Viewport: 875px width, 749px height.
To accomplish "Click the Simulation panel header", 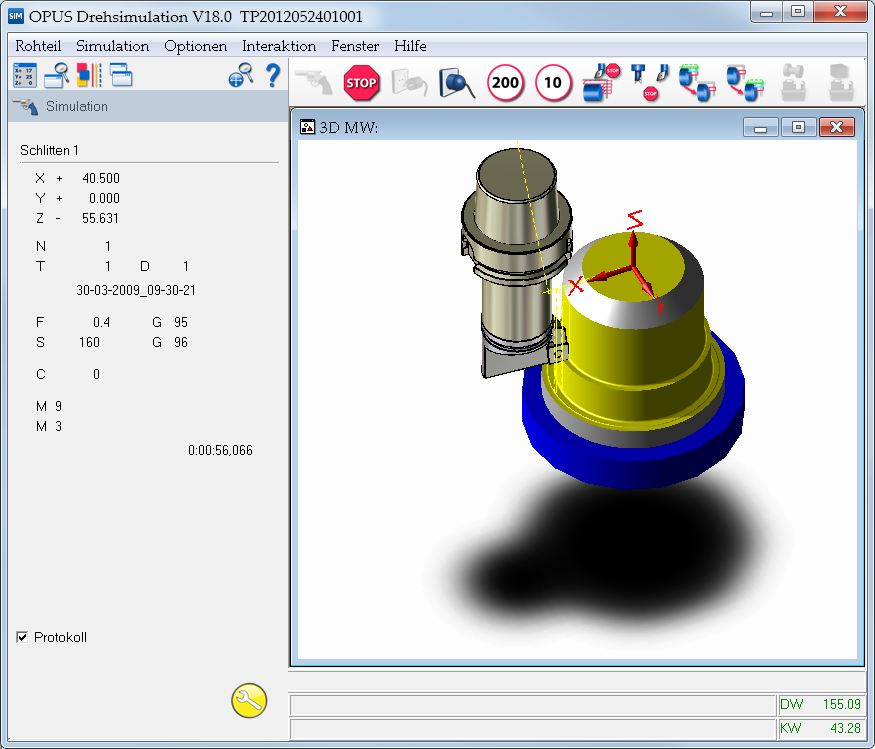I will 148,106.
